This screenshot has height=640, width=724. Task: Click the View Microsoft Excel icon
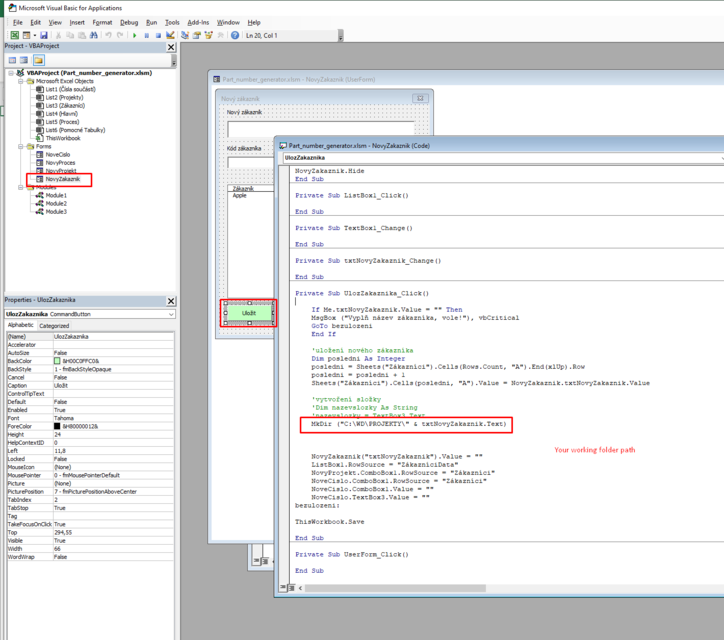tap(14, 35)
